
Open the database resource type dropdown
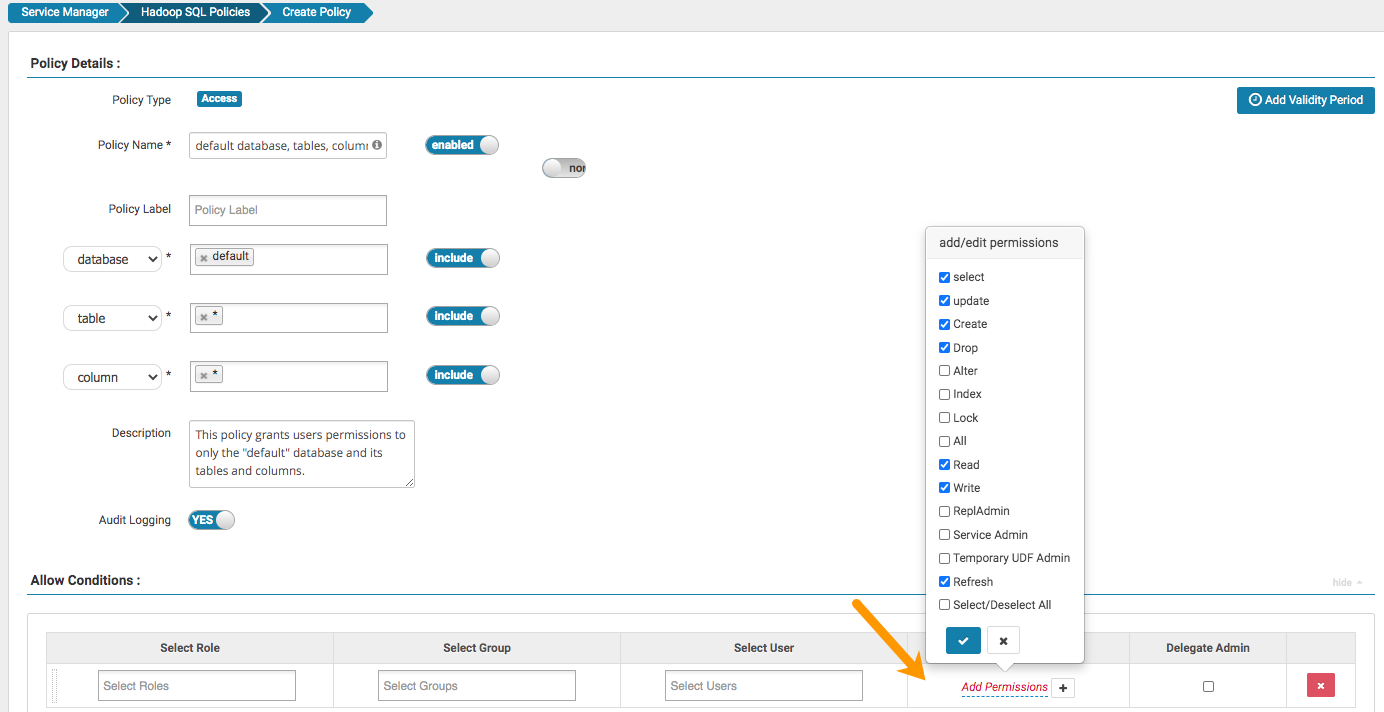pyautogui.click(x=112, y=259)
